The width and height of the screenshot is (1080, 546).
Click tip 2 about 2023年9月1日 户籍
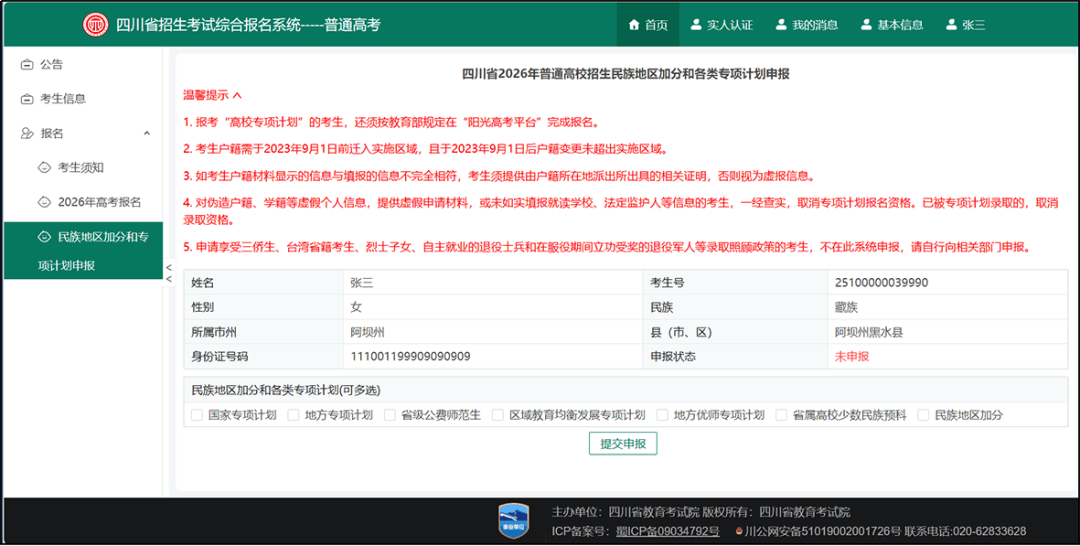pyautogui.click(x=426, y=149)
